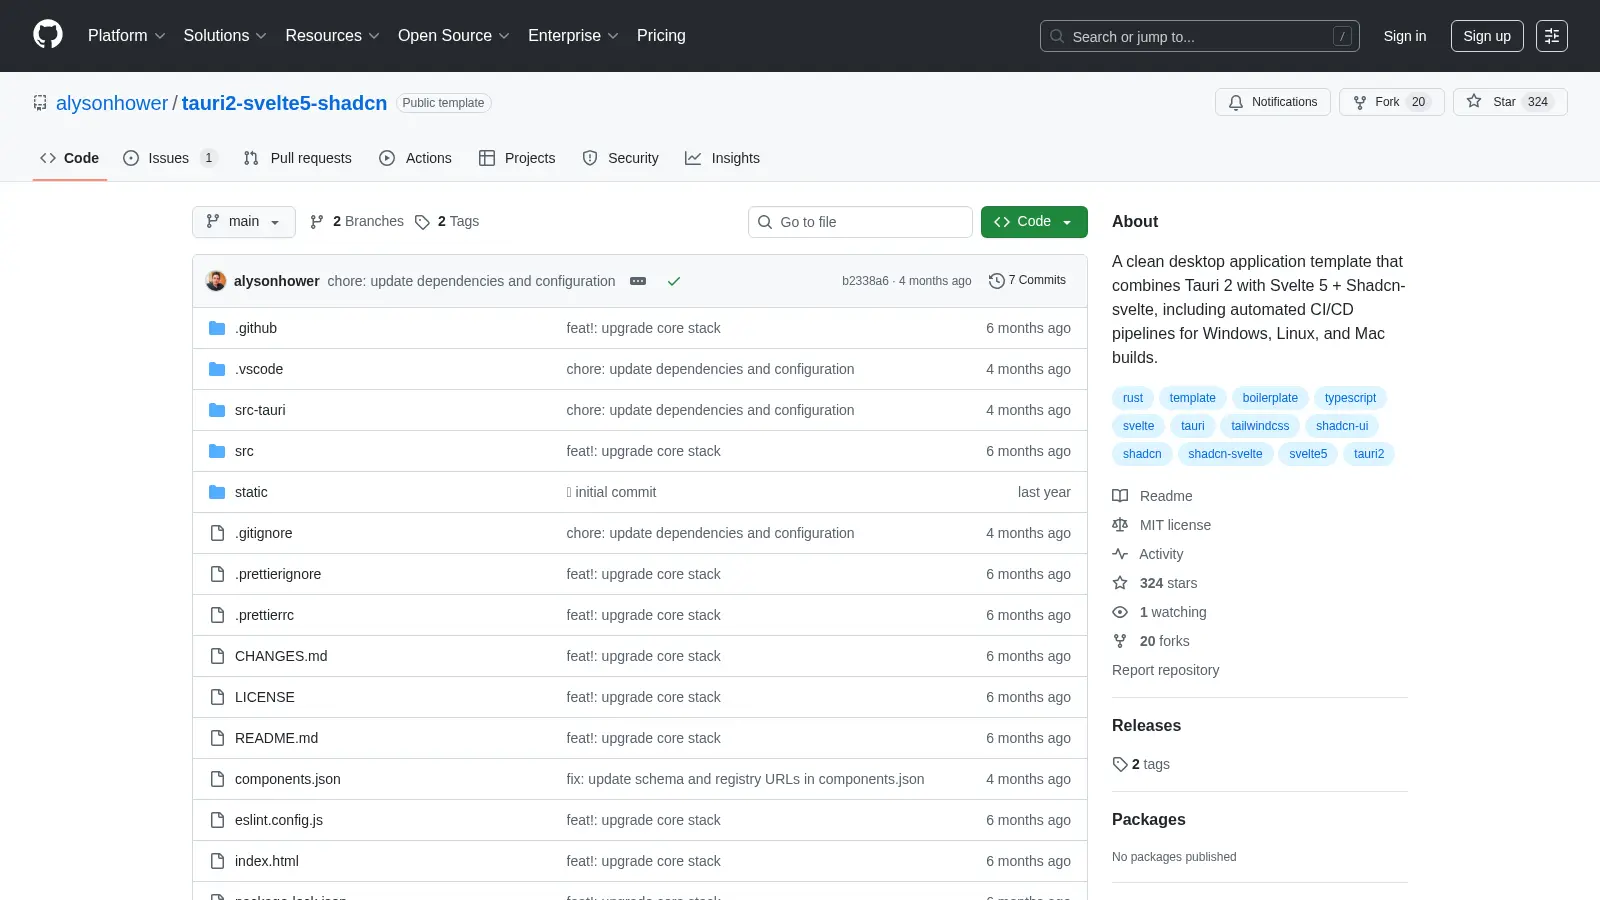1600x900 pixels.
Task: Click the components.json file icon
Action: click(217, 779)
